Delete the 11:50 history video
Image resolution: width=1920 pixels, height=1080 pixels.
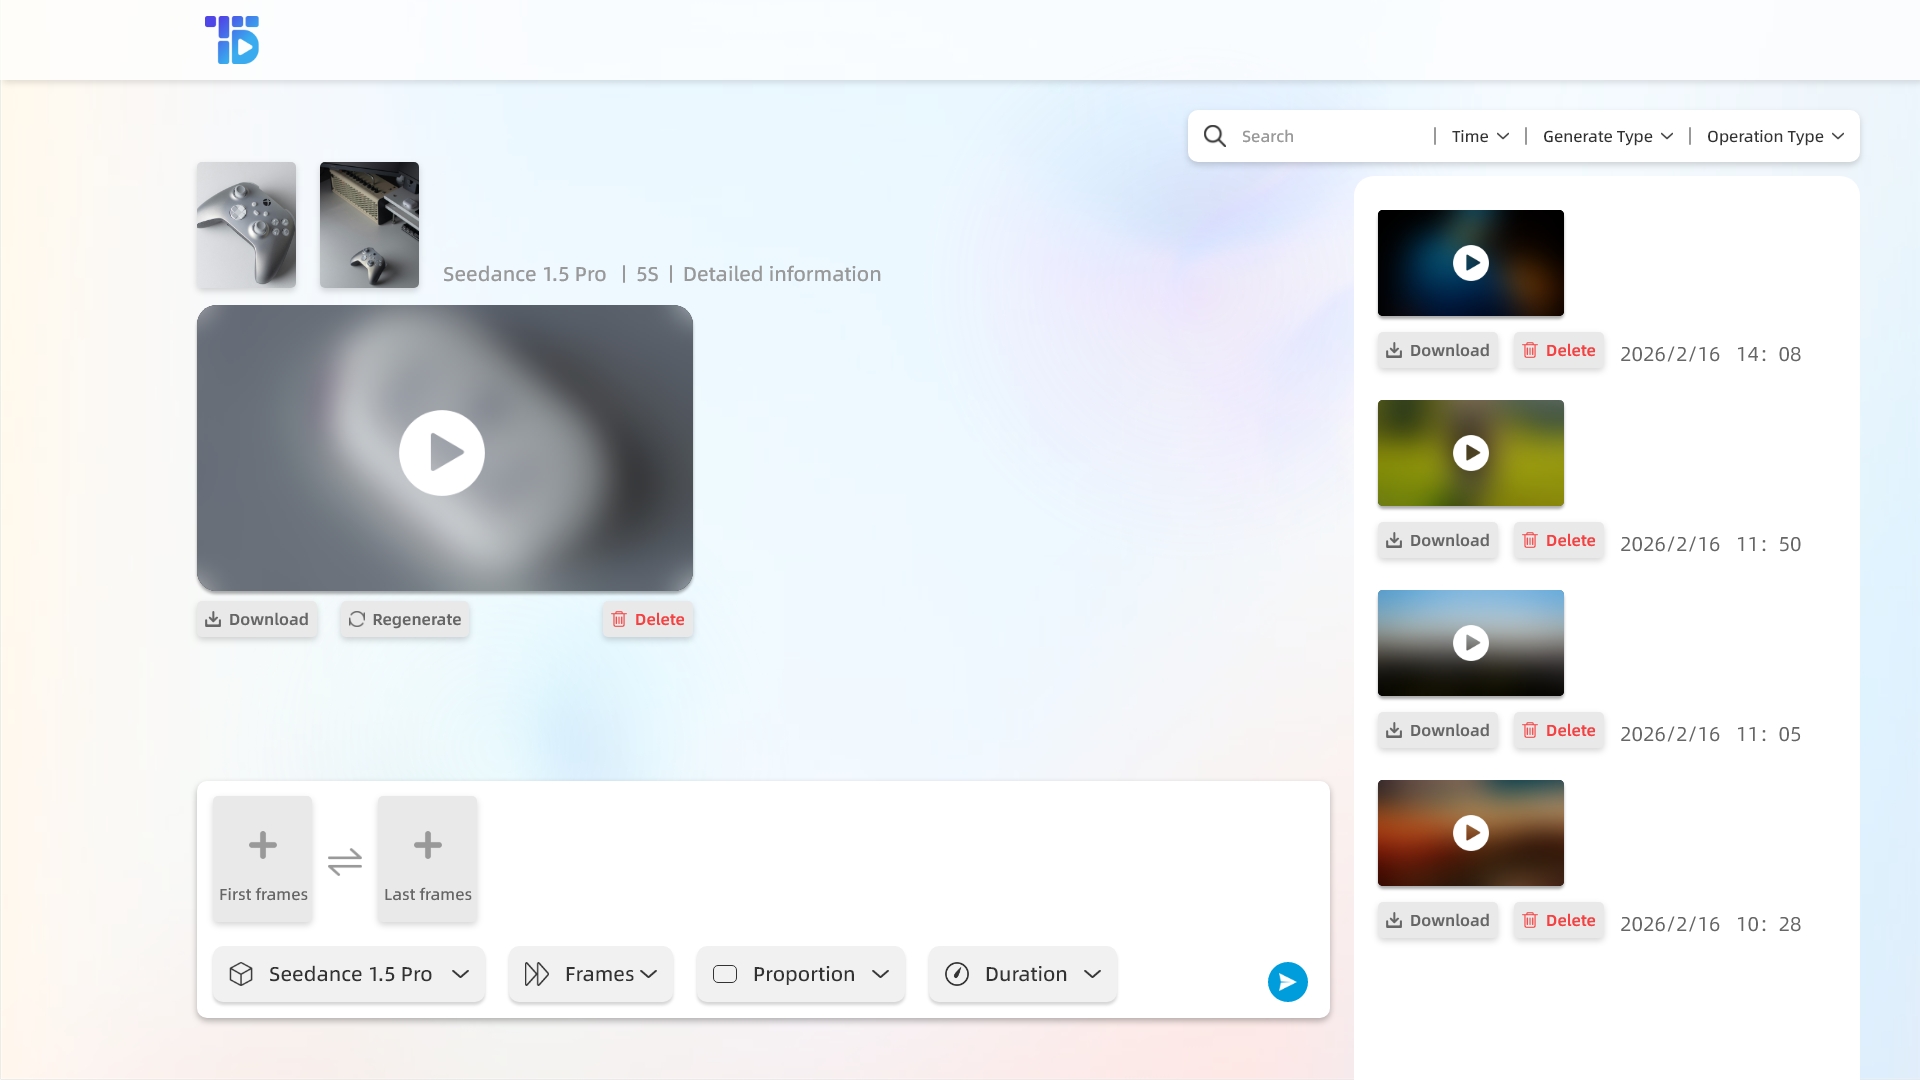[x=1559, y=540]
